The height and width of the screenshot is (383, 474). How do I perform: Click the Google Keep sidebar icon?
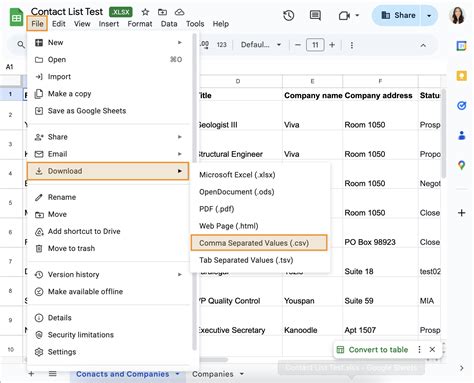point(462,76)
